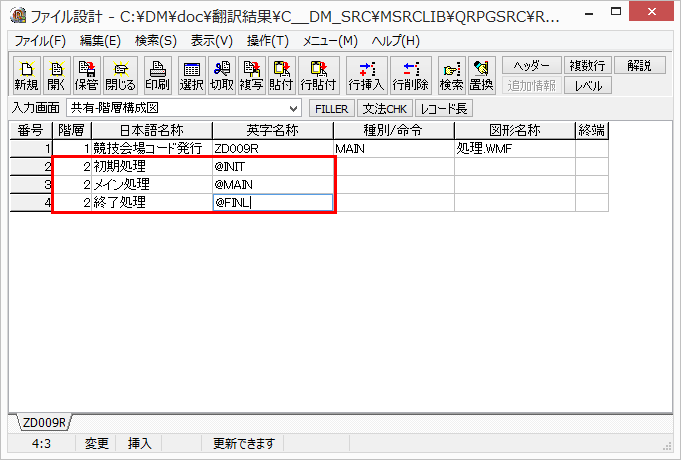Click the 印刷 (Print) toolbar icon

(x=157, y=75)
